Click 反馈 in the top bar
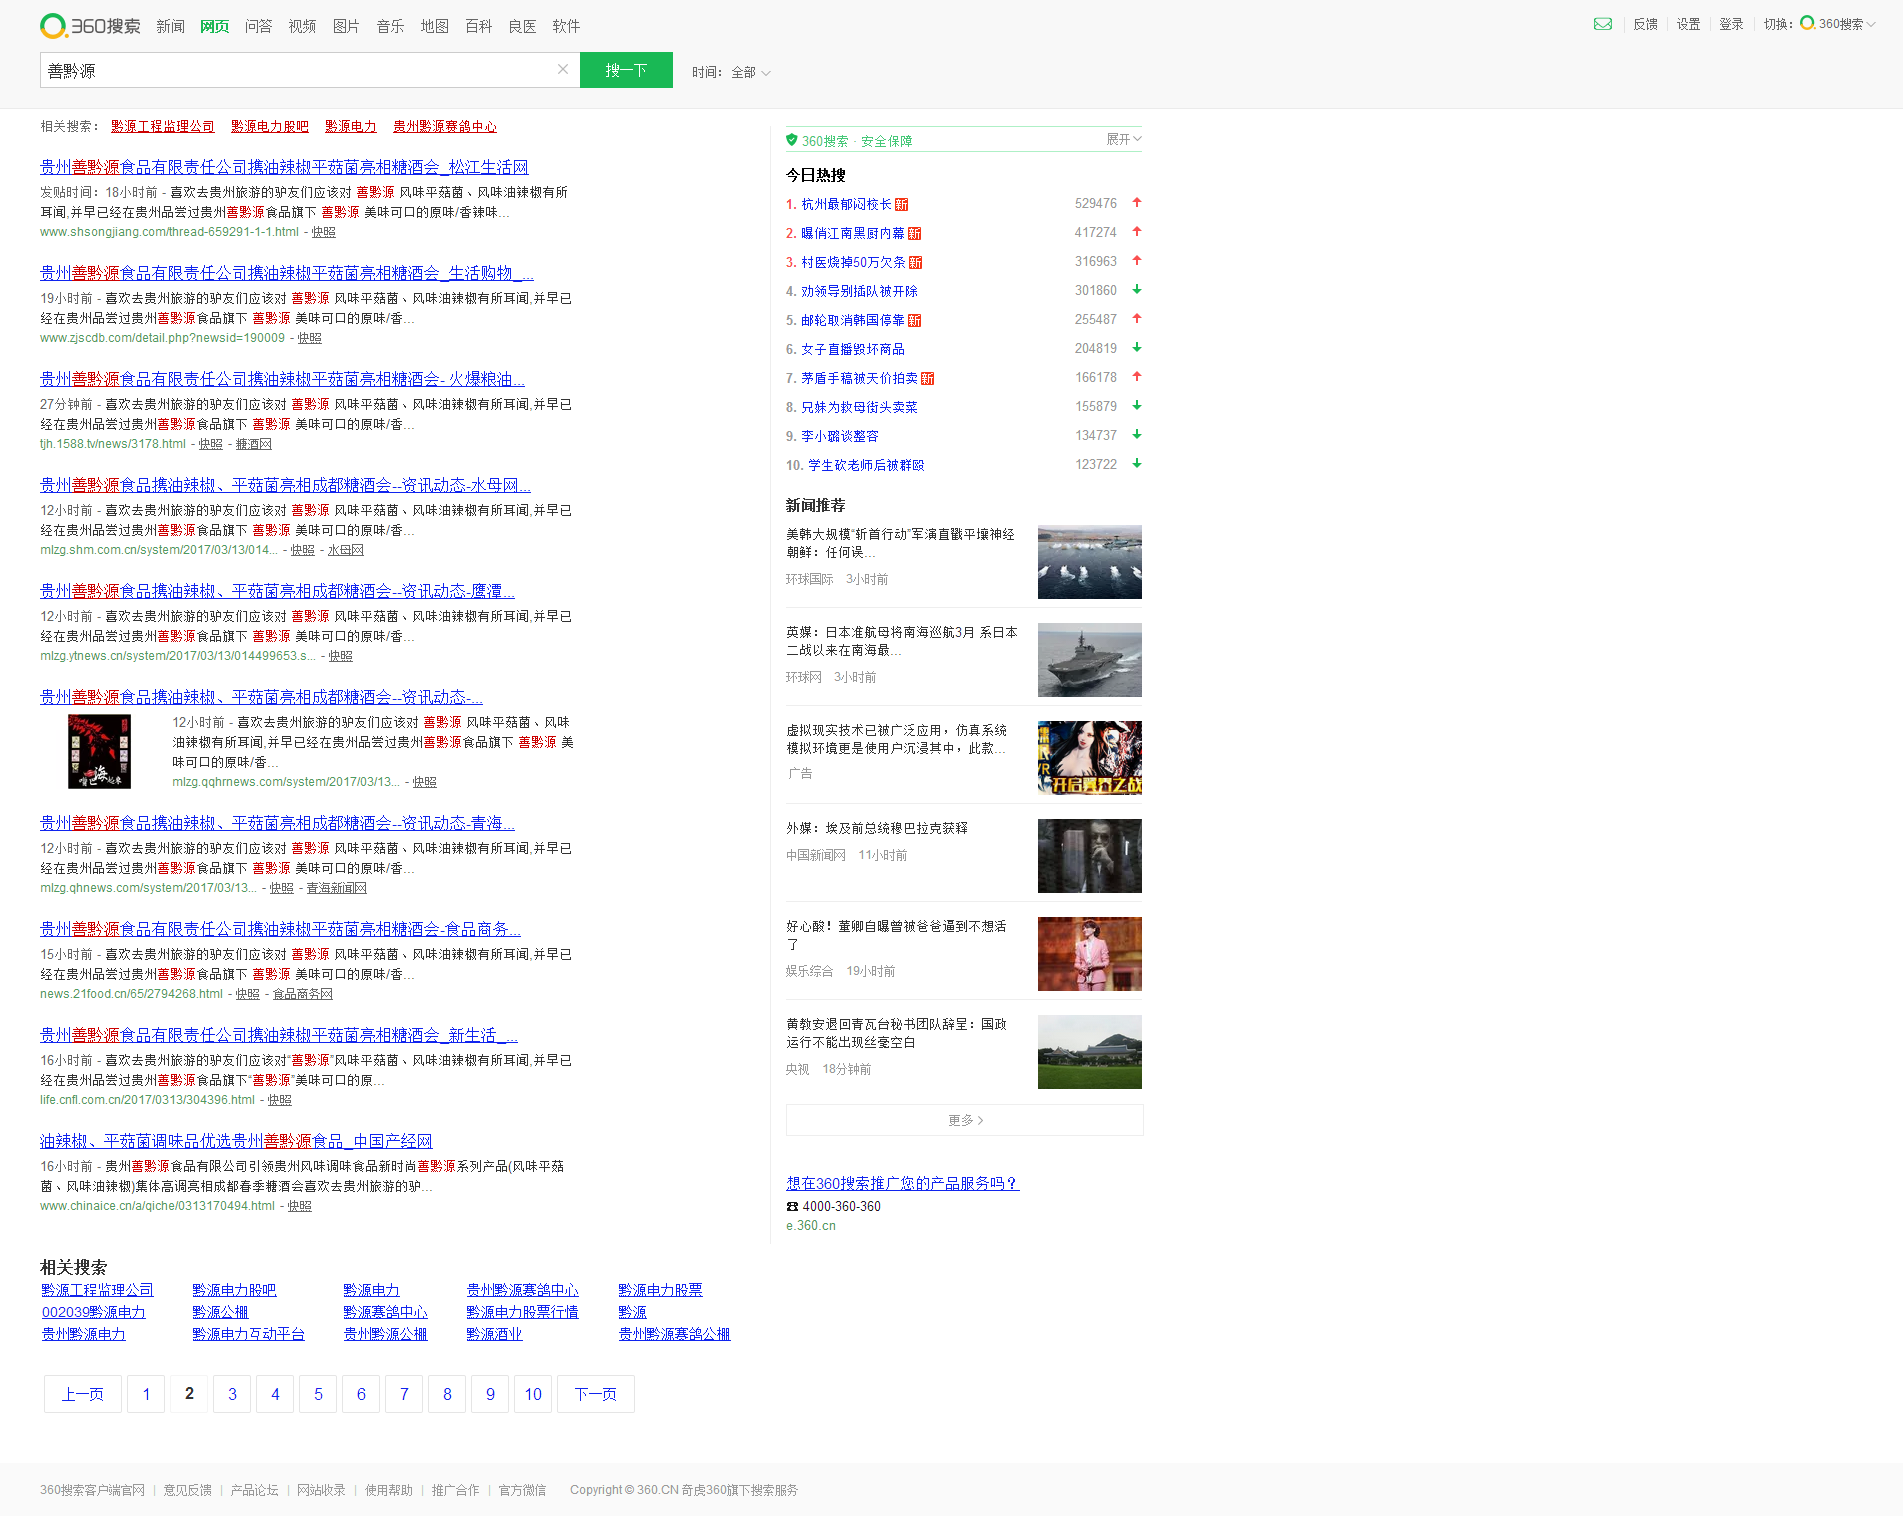The width and height of the screenshot is (1903, 1516). tap(1645, 24)
